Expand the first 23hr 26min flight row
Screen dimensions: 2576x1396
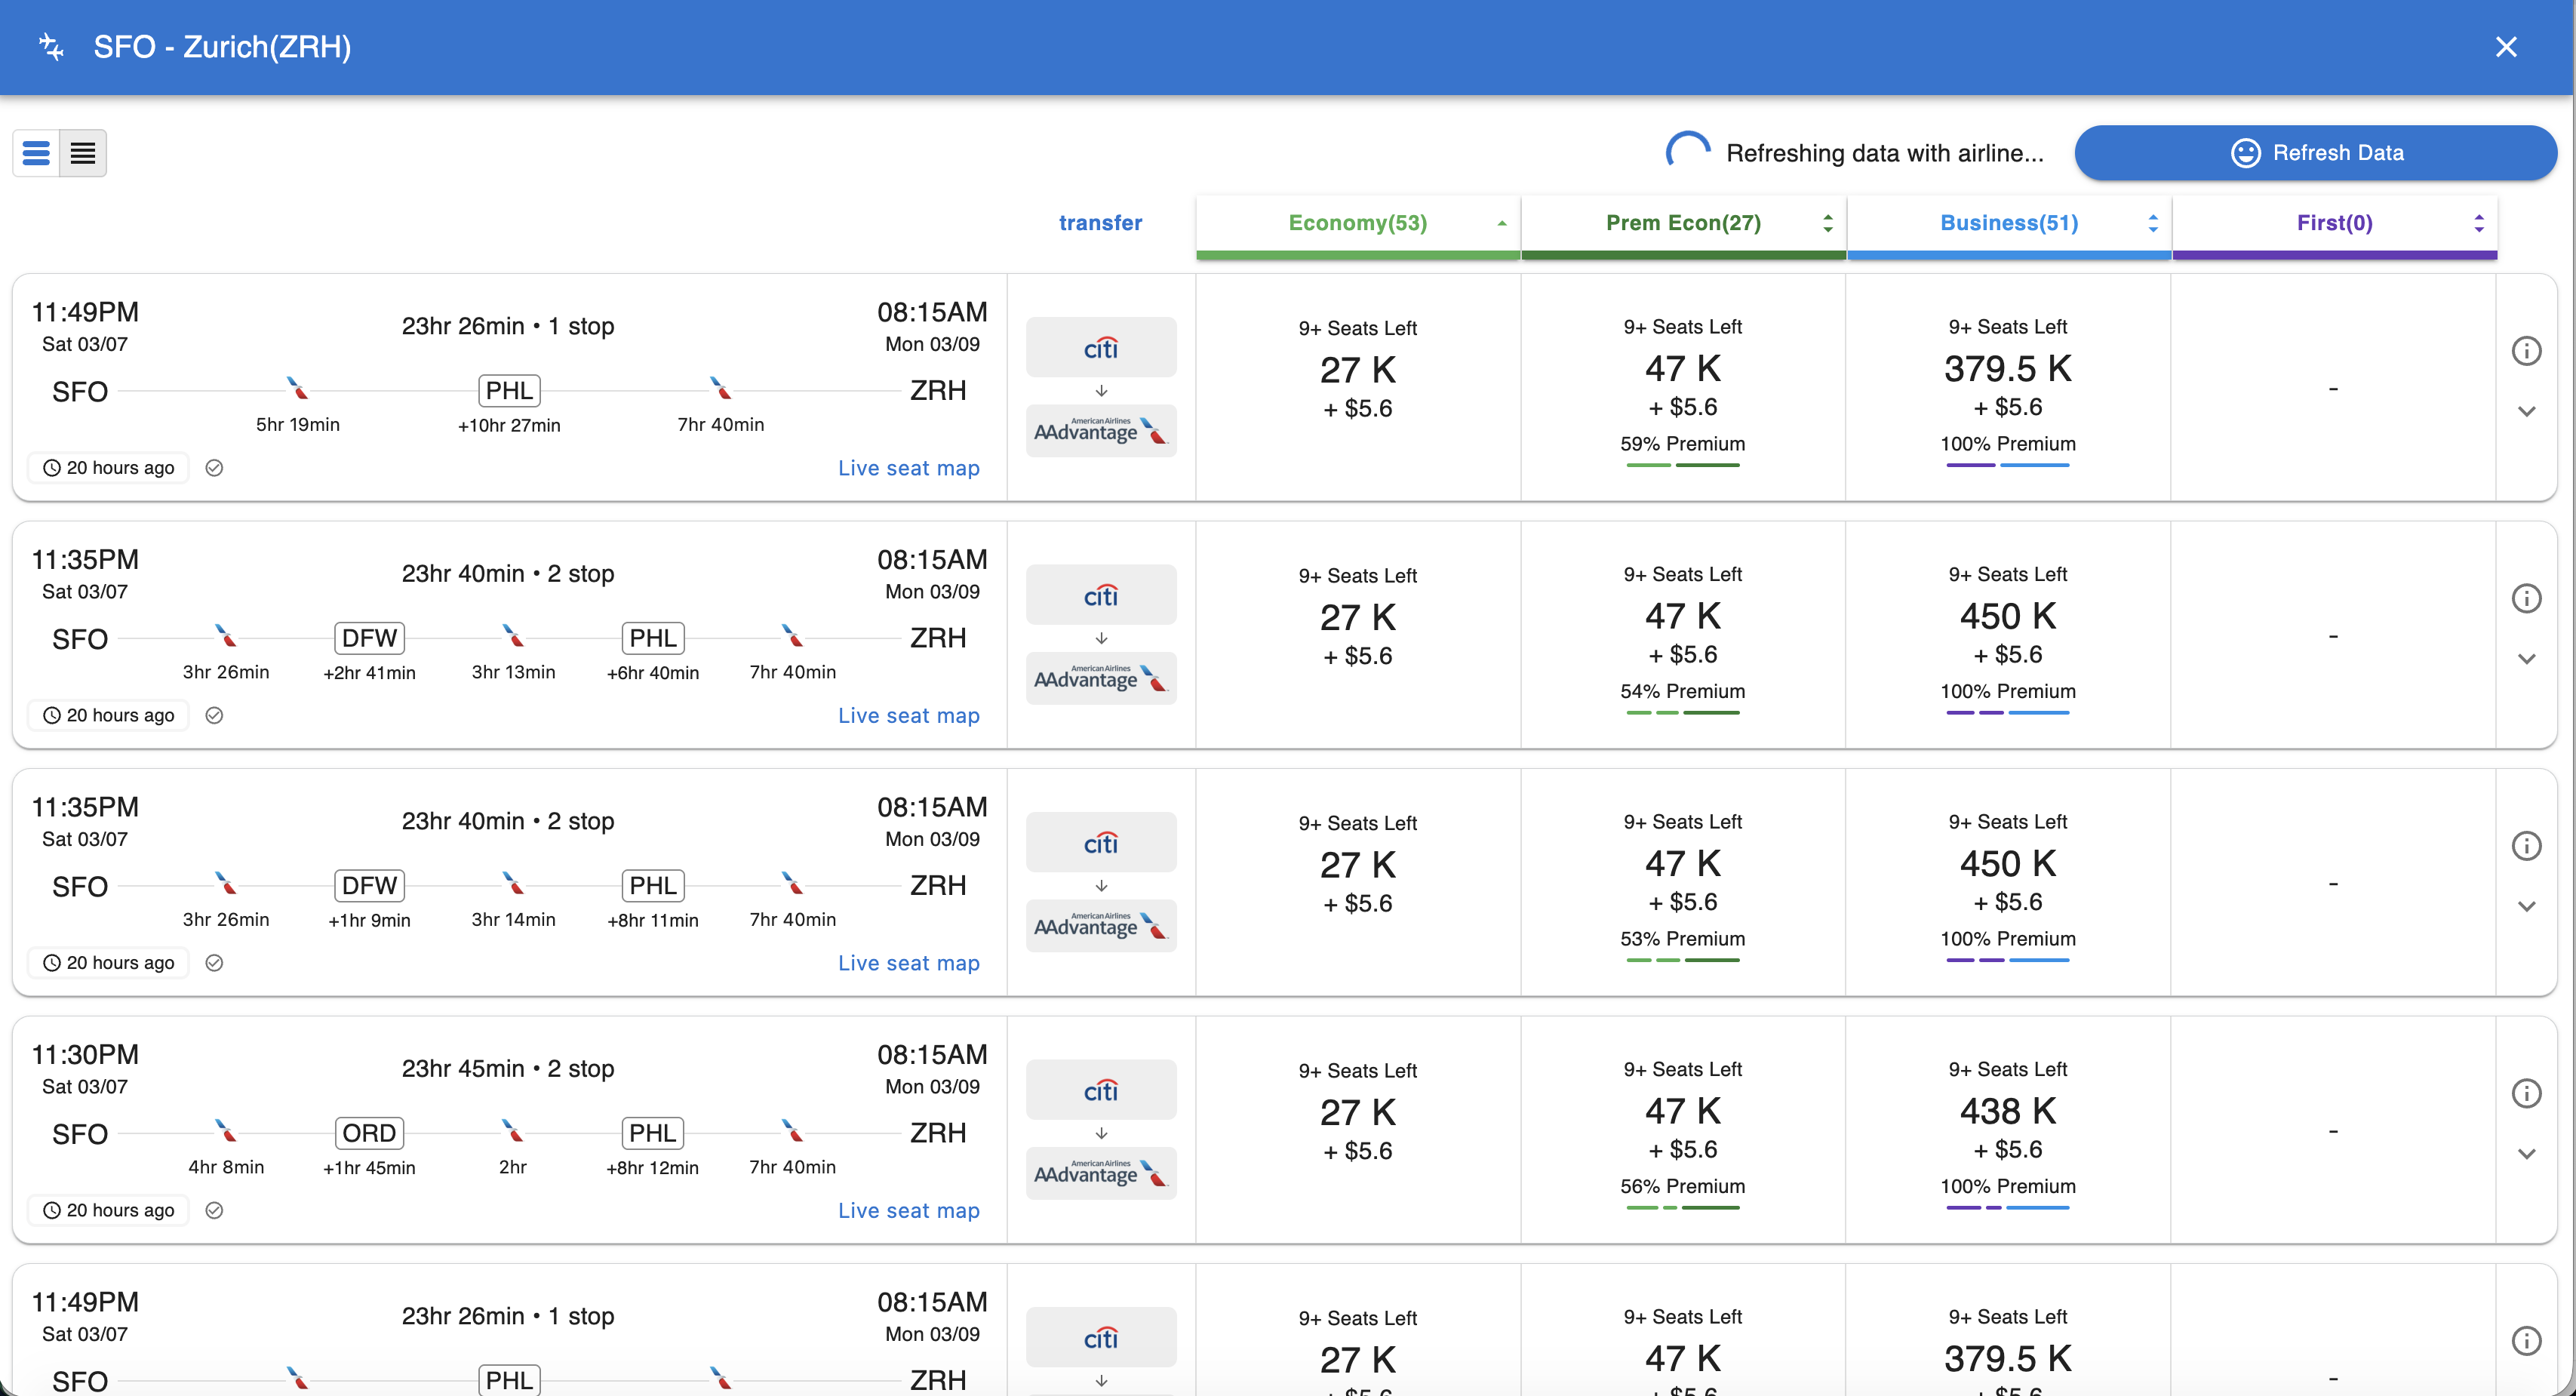(2526, 412)
